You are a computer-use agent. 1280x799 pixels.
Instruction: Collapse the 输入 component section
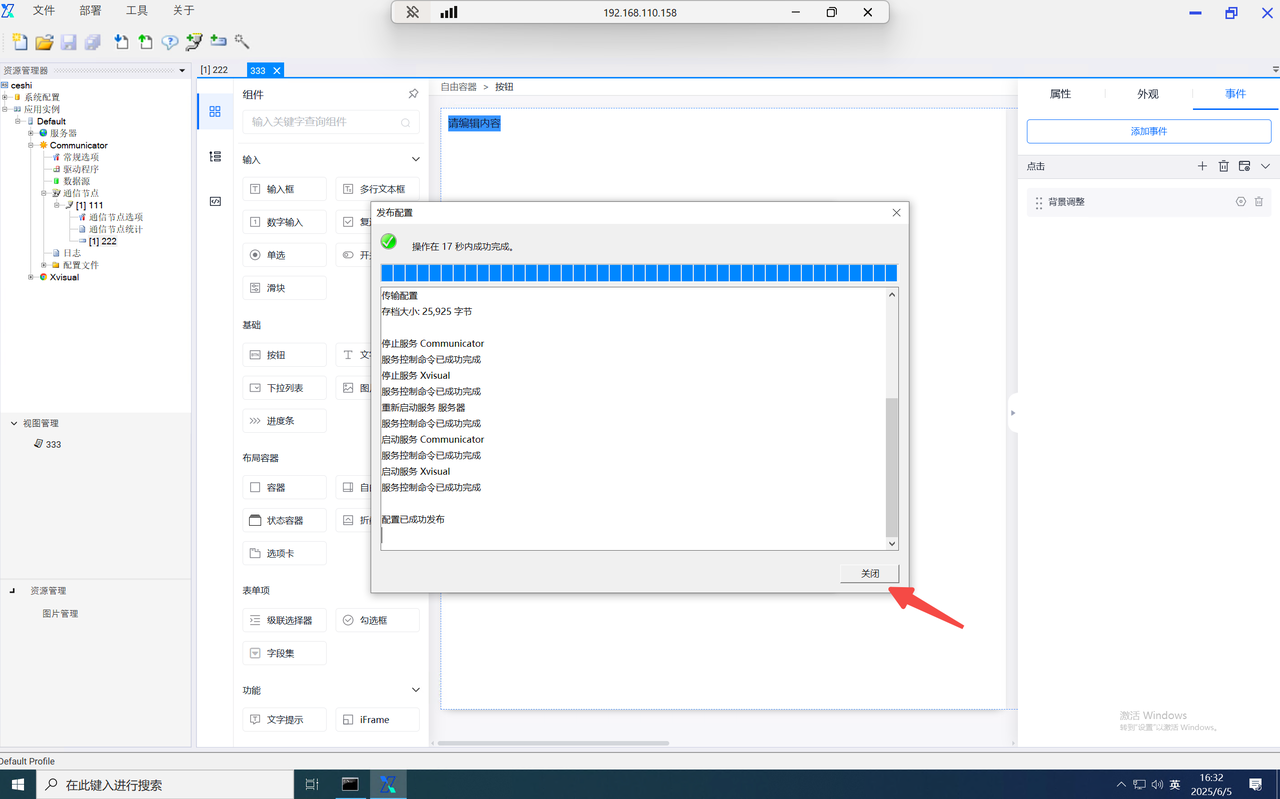[x=416, y=159]
